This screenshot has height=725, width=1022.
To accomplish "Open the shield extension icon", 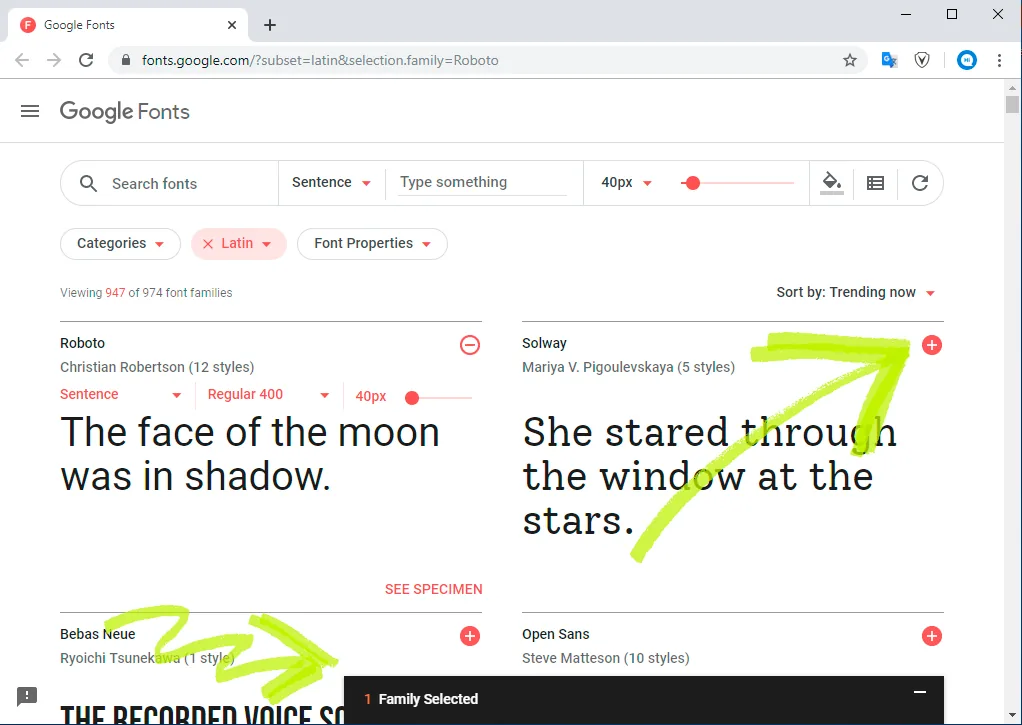I will 922,61.
